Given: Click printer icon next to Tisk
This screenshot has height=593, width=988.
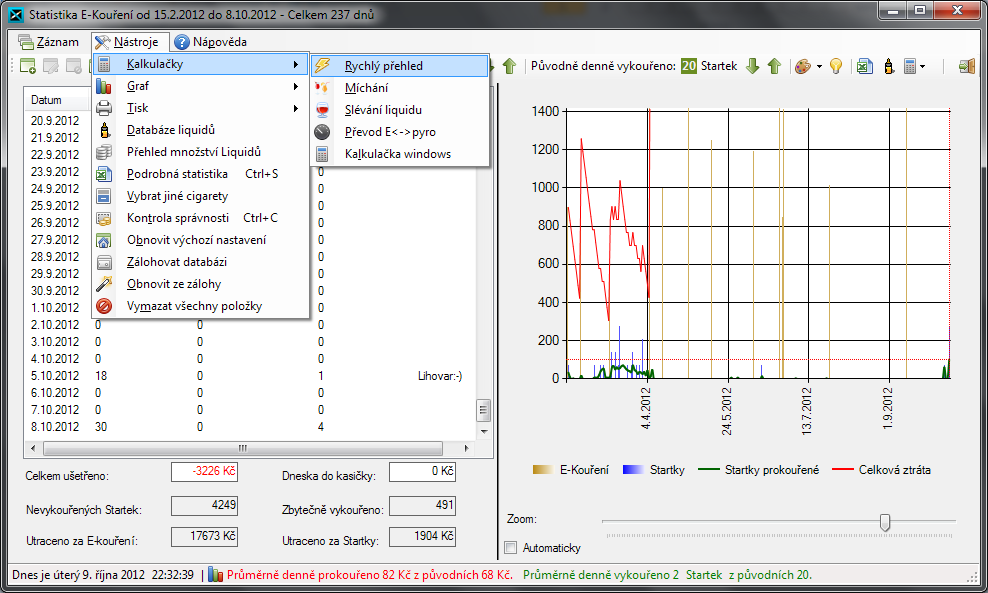Looking at the screenshot, I should coord(104,108).
